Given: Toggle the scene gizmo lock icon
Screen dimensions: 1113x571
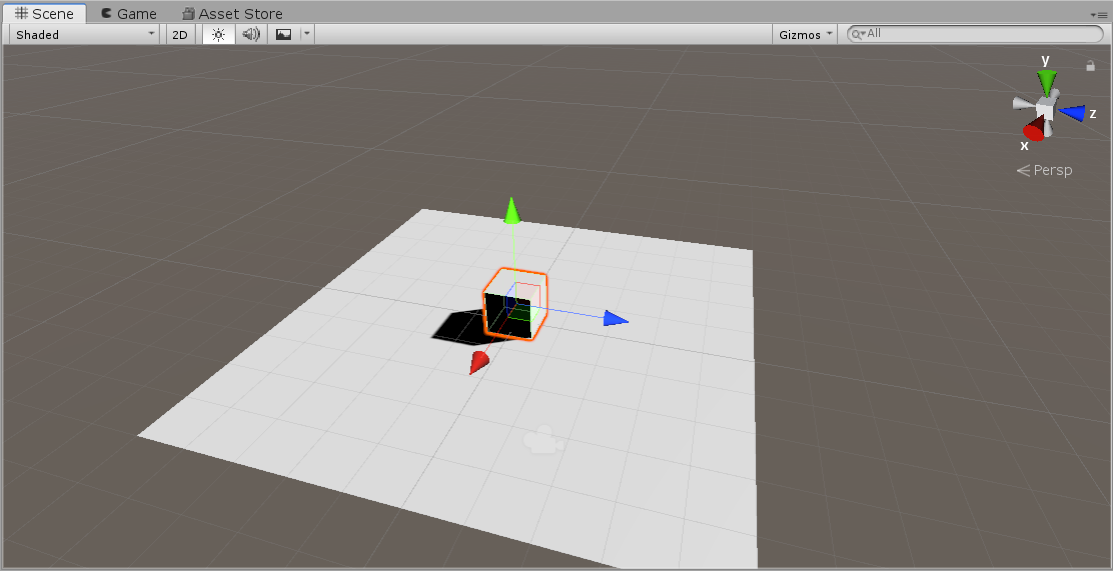Looking at the screenshot, I should point(1090,66).
